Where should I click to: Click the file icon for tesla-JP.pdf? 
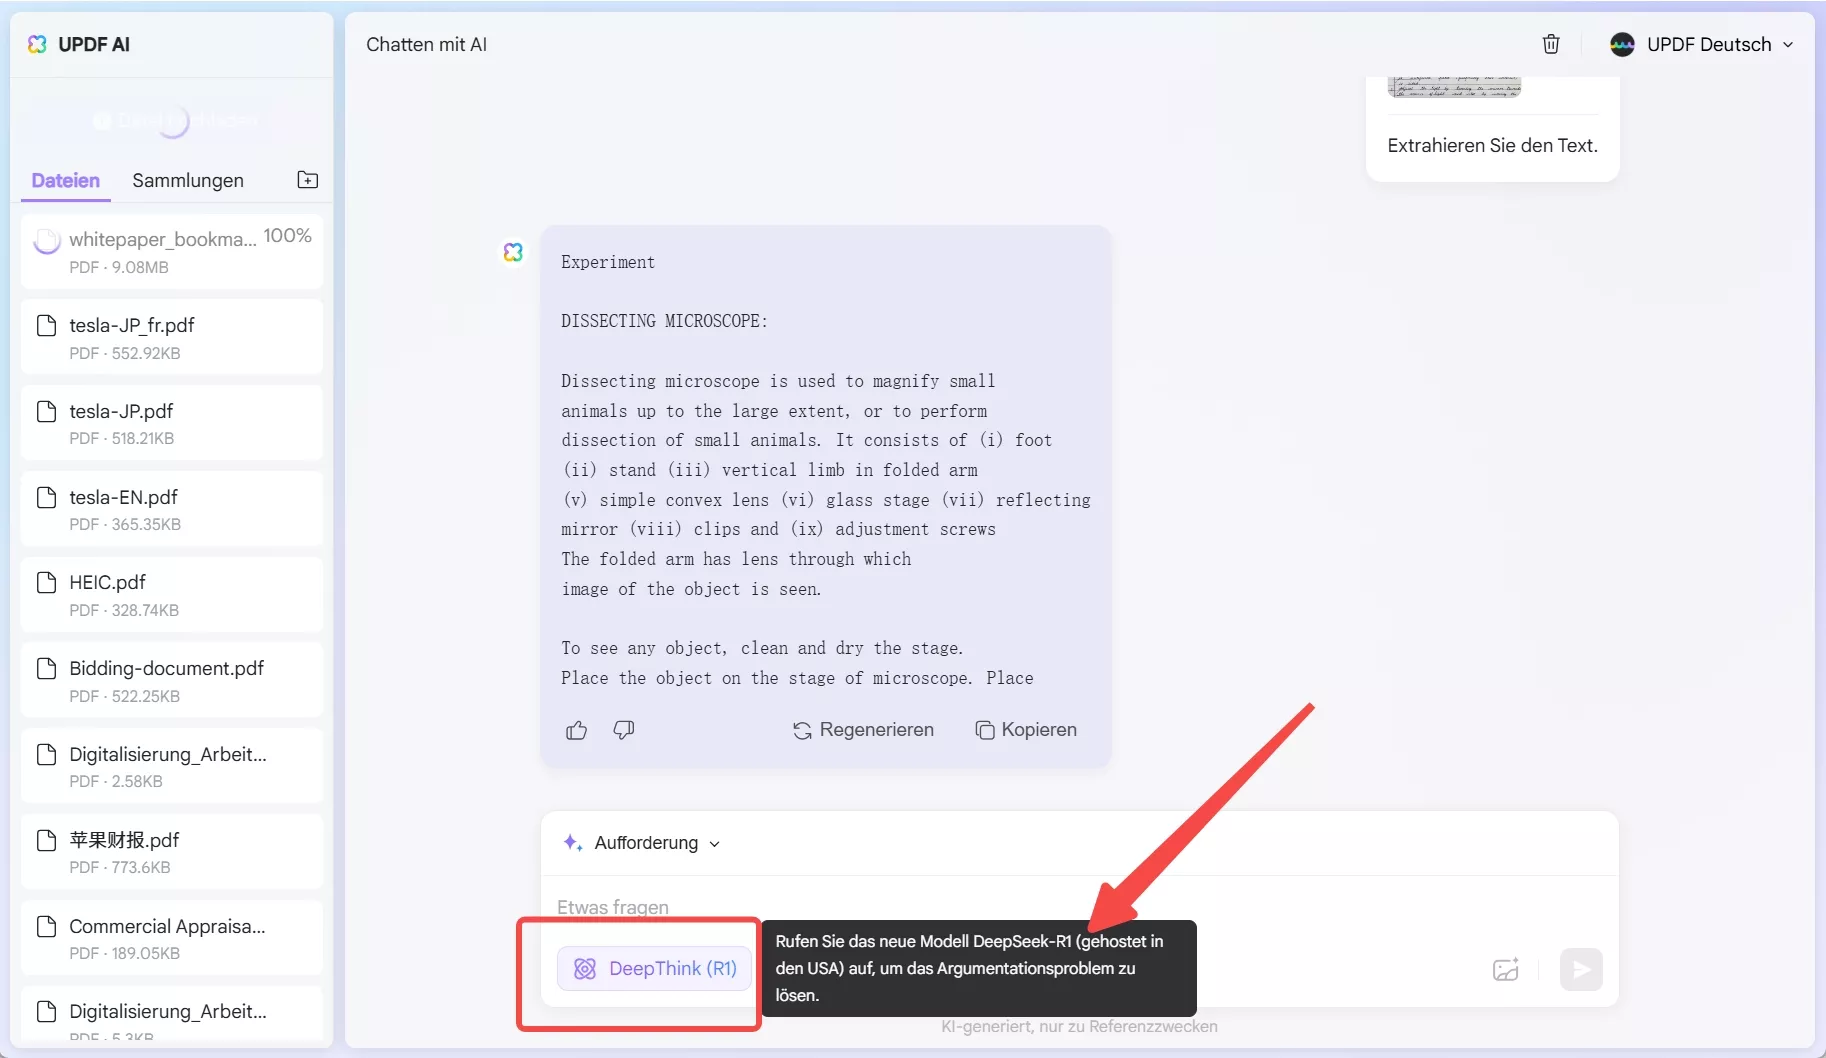[46, 411]
